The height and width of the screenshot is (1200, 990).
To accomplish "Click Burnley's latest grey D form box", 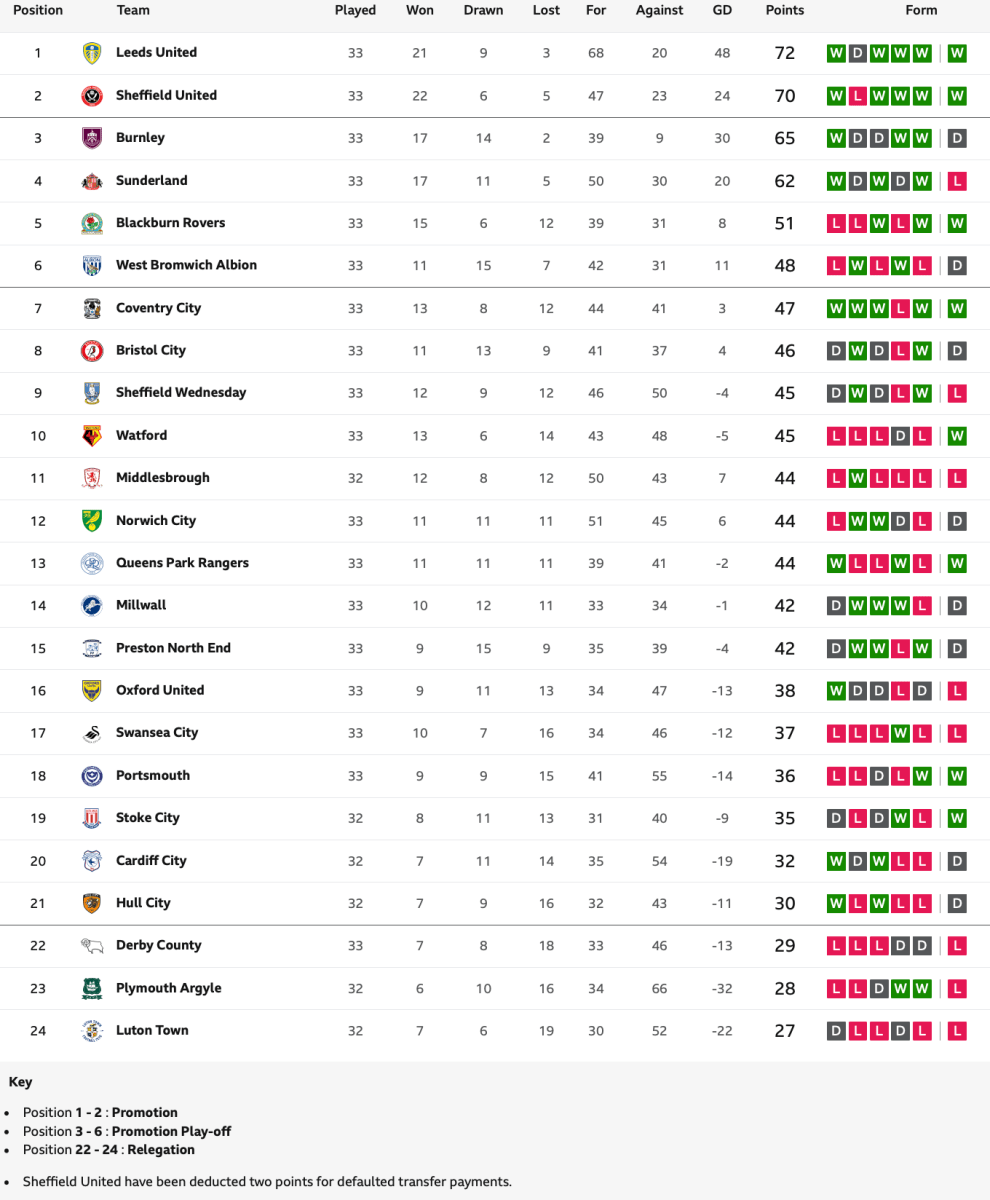I will (957, 138).
